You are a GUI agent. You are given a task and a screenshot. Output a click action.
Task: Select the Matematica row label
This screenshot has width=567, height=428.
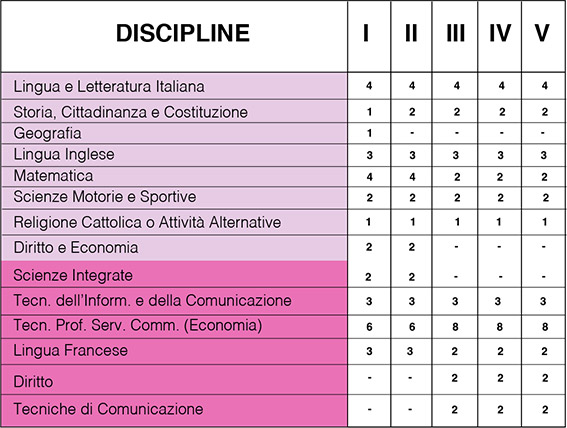53,176
